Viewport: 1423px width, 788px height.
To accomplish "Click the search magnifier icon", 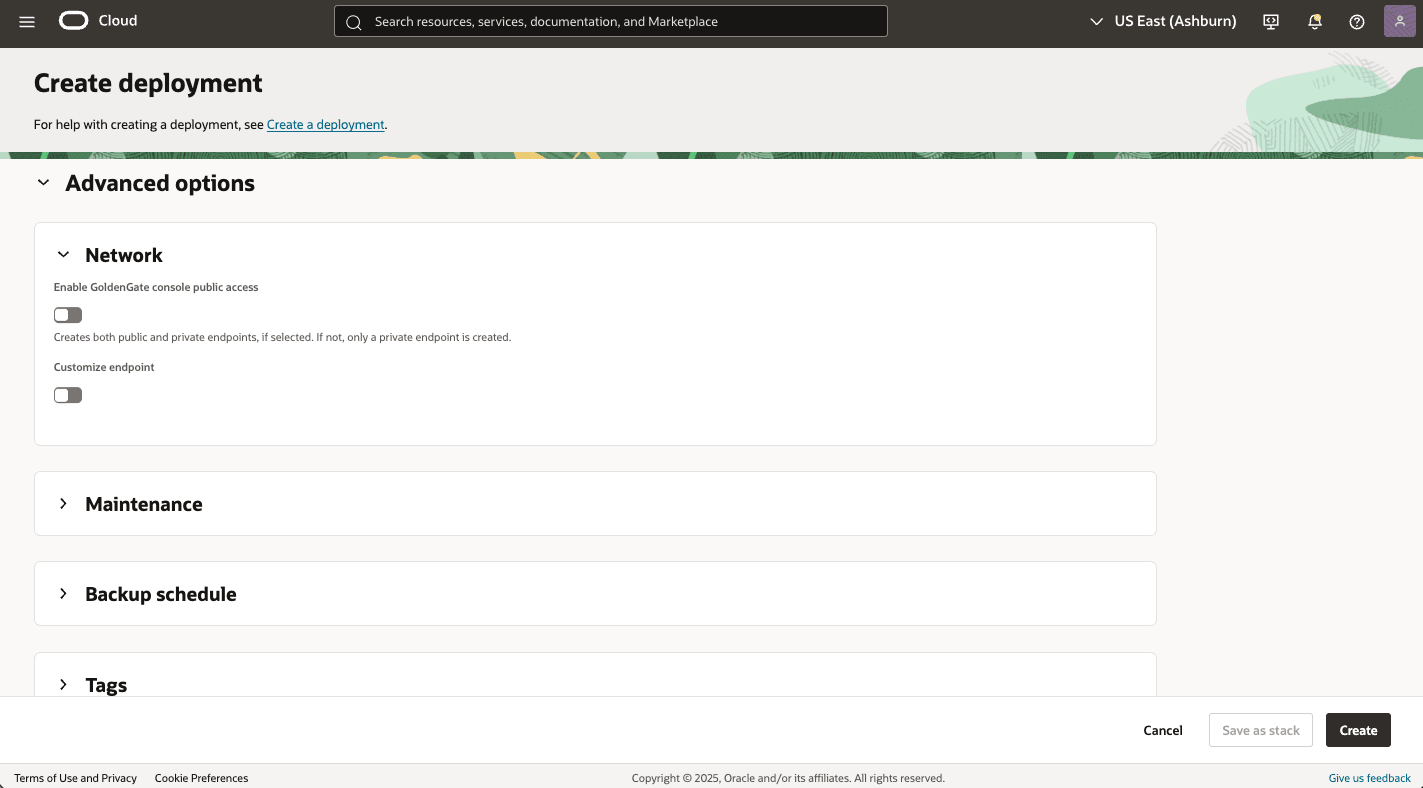I will (x=354, y=21).
